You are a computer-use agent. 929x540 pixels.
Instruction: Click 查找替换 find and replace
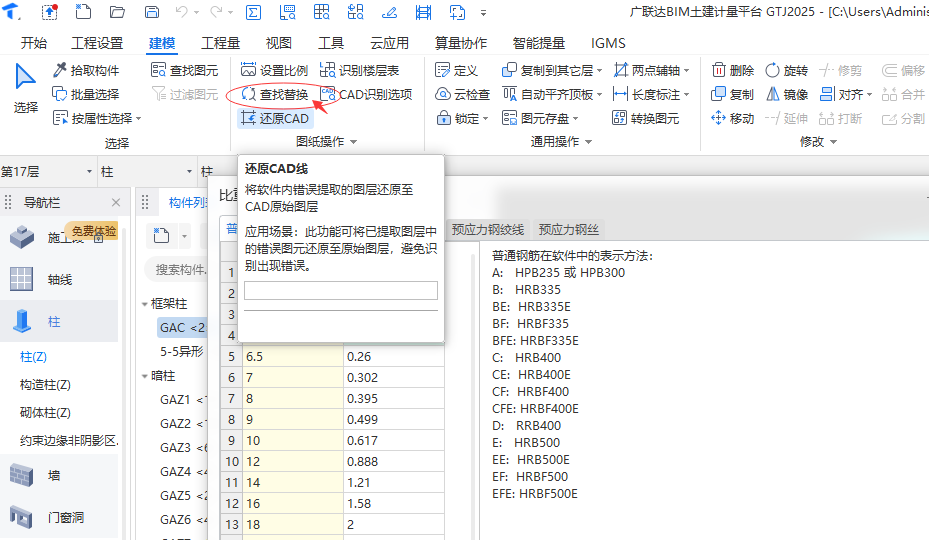pos(274,94)
